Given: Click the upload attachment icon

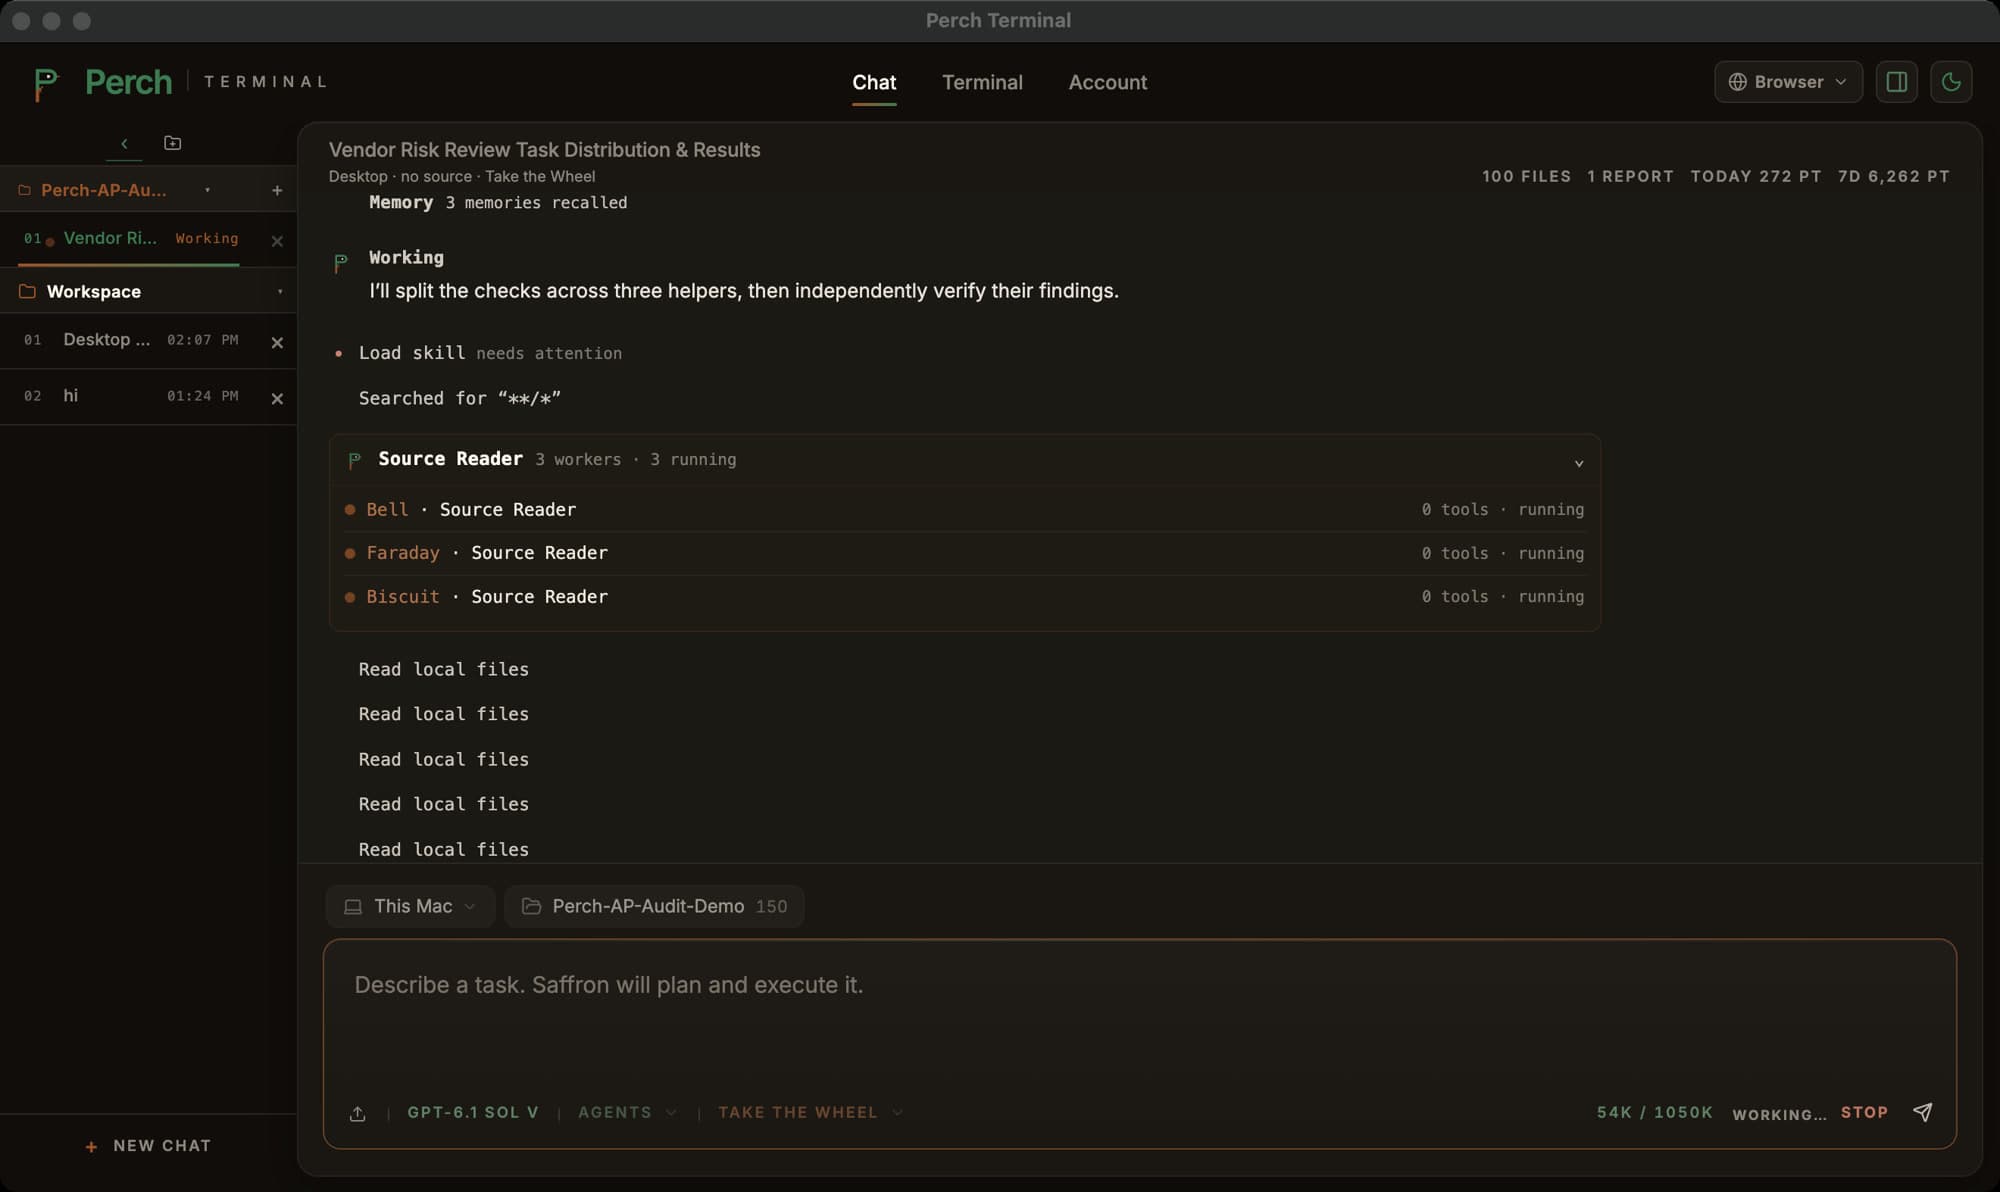Looking at the screenshot, I should 357,1113.
